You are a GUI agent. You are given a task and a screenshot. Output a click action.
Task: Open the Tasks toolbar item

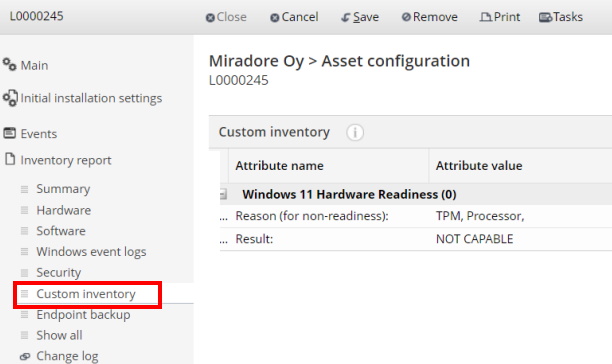tap(560, 17)
